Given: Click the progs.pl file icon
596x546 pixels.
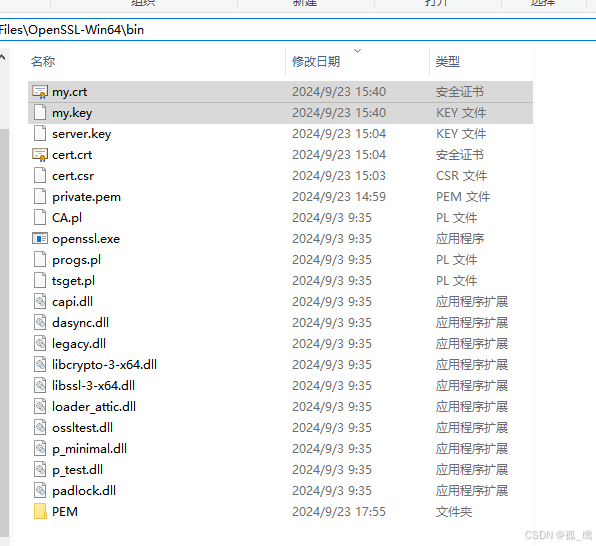Looking at the screenshot, I should click(x=40, y=260).
